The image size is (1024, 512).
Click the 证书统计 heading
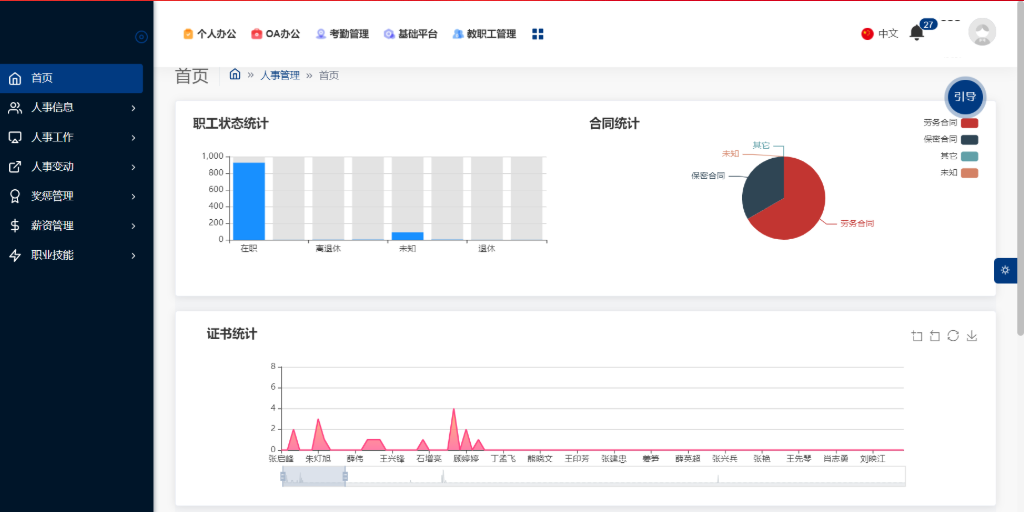click(x=232, y=334)
